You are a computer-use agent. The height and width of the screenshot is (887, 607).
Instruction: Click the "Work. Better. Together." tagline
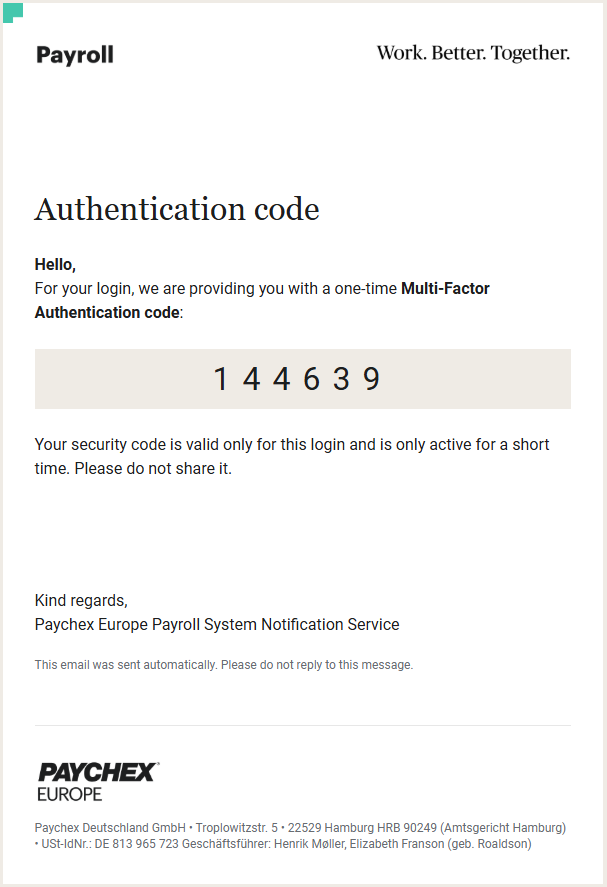[473, 53]
